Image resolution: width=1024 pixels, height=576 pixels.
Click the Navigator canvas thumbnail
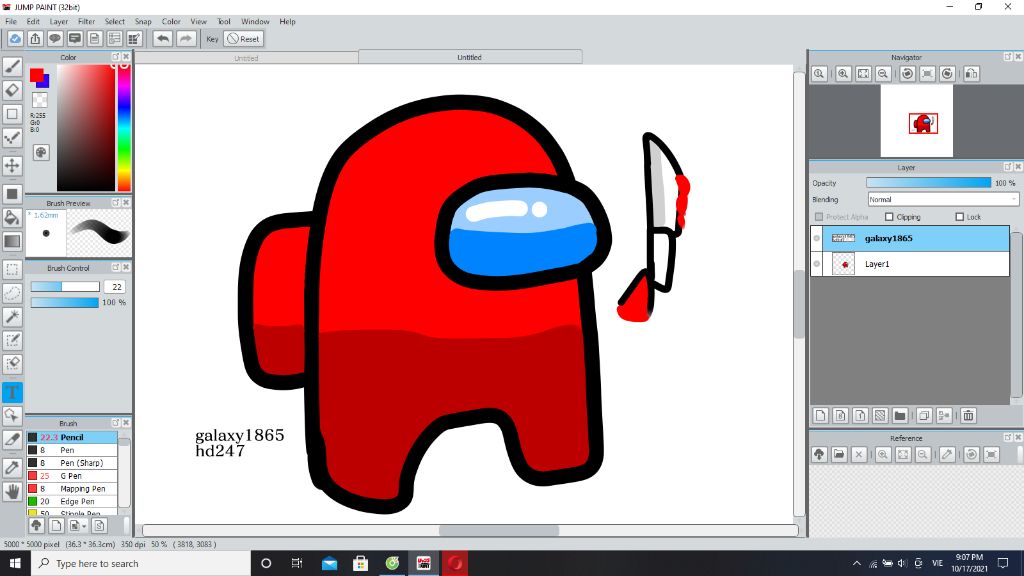(916, 121)
